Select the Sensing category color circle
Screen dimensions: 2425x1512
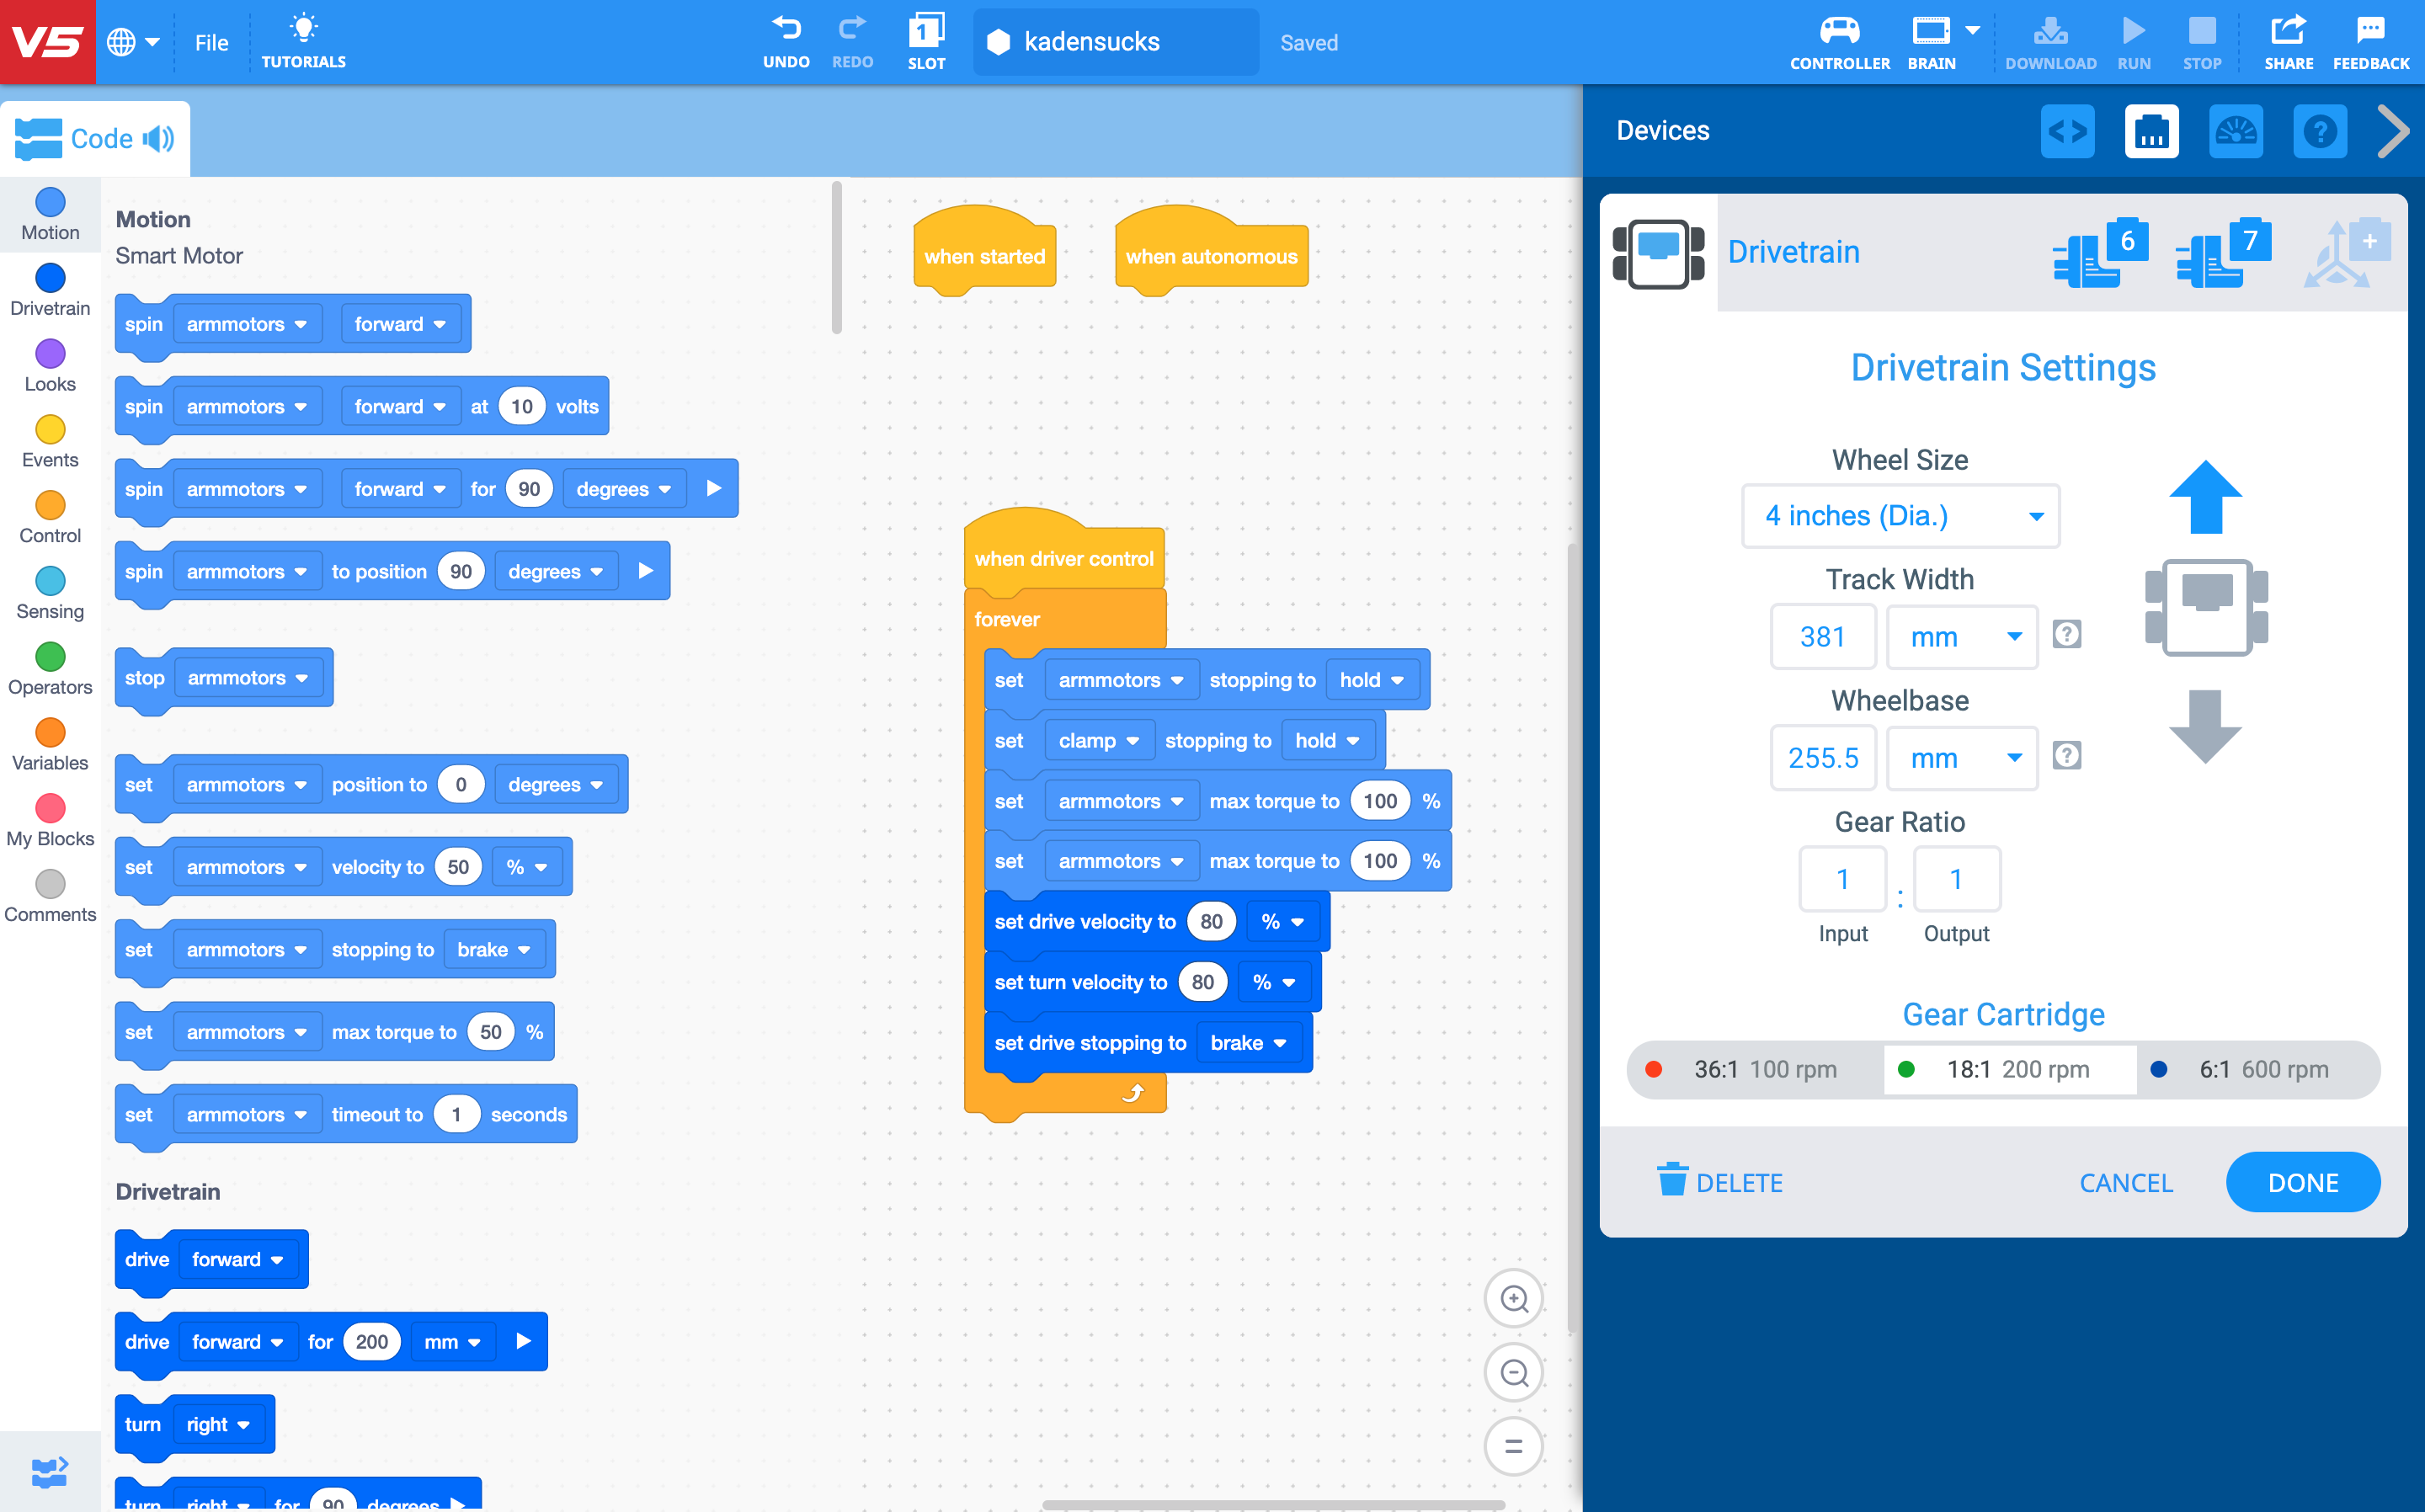(50, 581)
